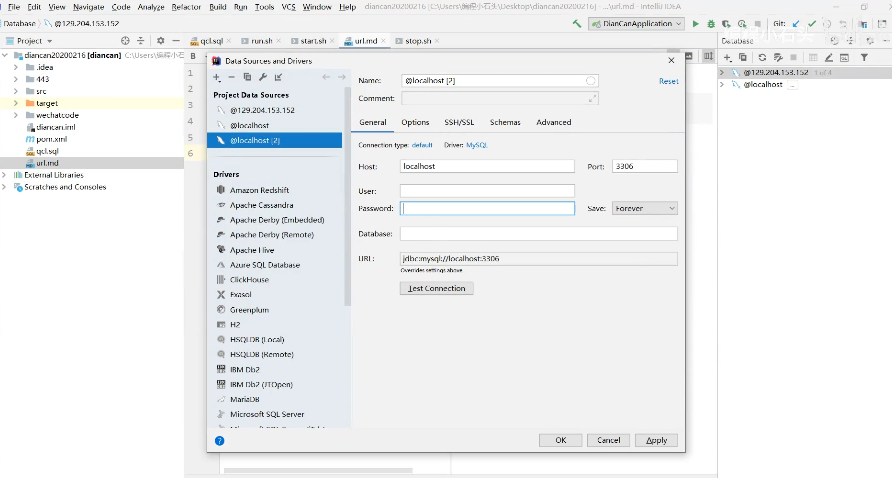The height and width of the screenshot is (478, 892).
Task: Switch to the Schemas tab
Action: [505, 122]
